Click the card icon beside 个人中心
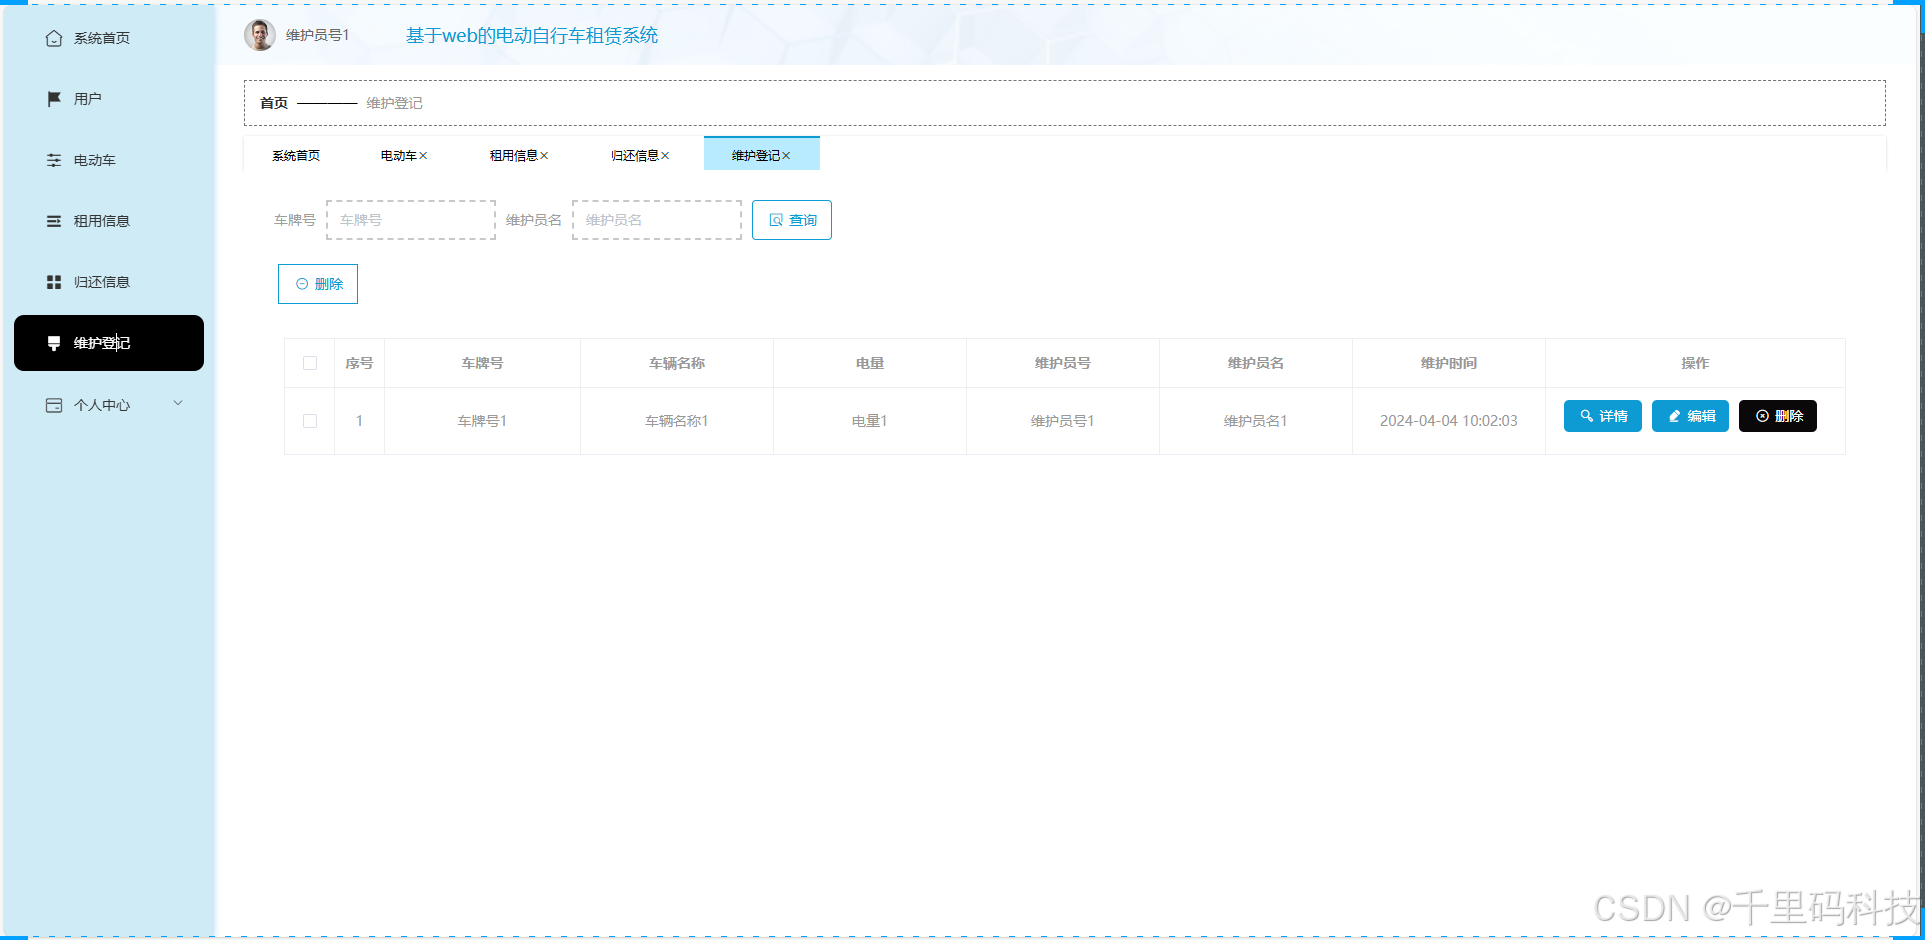1925x940 pixels. (54, 405)
